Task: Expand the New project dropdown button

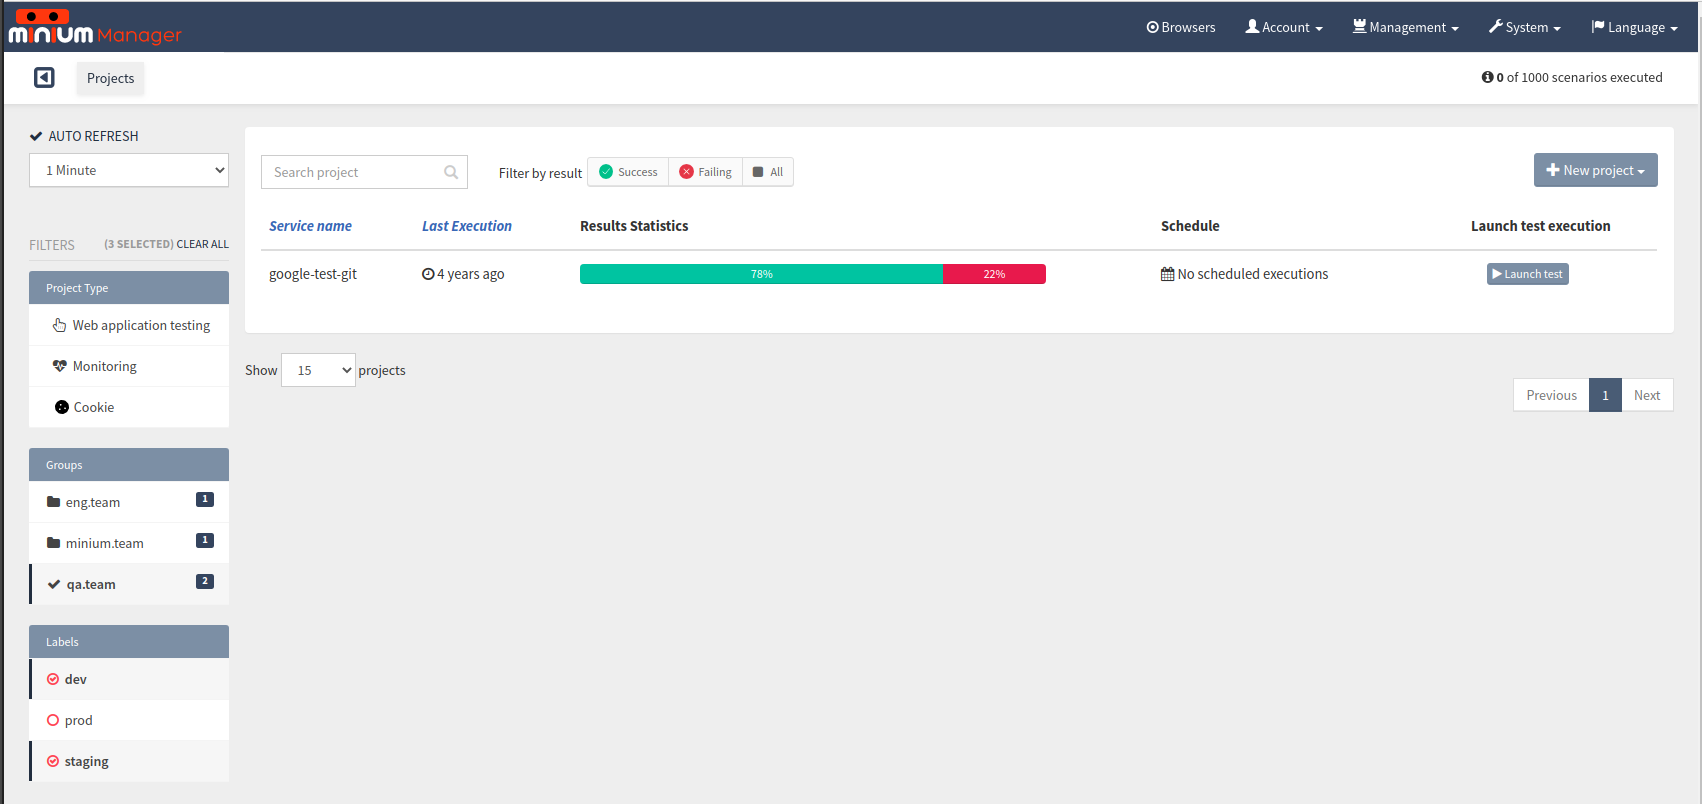Action: click(1595, 170)
